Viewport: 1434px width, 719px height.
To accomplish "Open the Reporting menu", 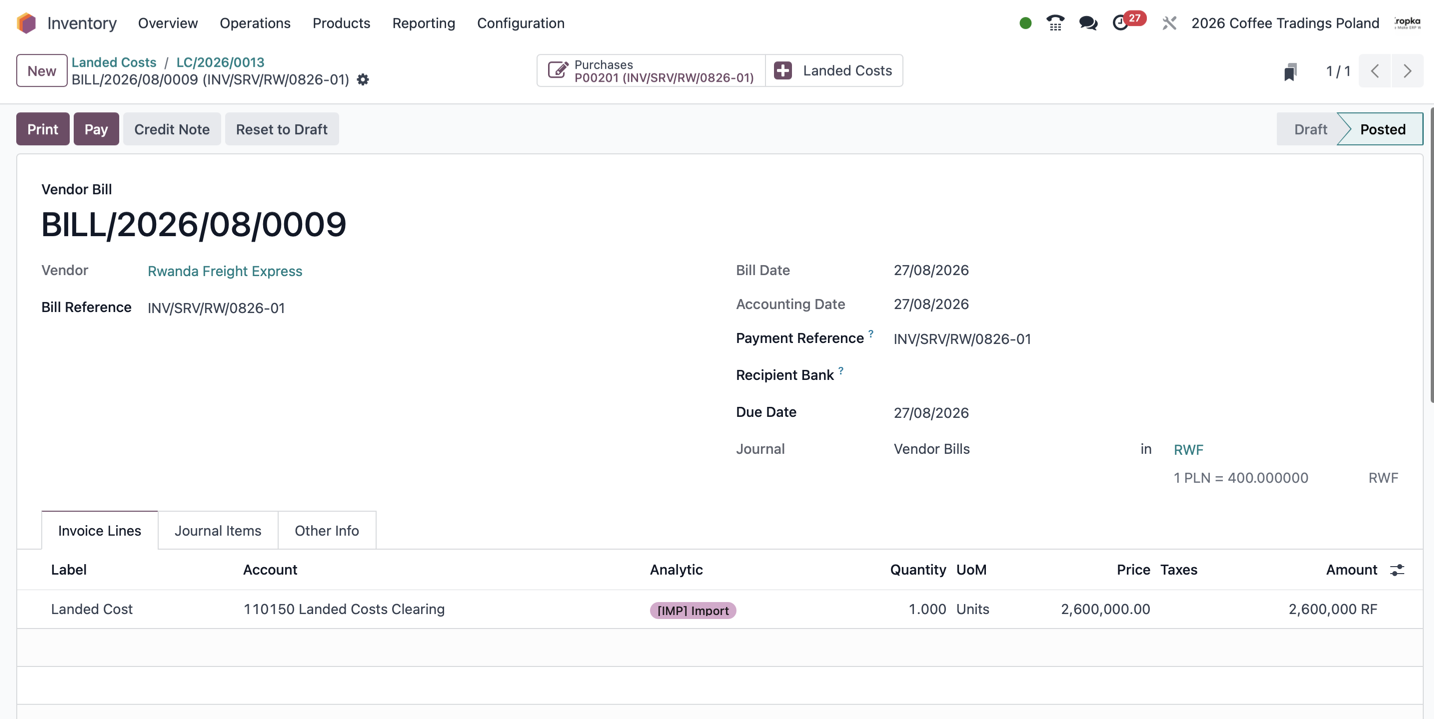I will 423,23.
